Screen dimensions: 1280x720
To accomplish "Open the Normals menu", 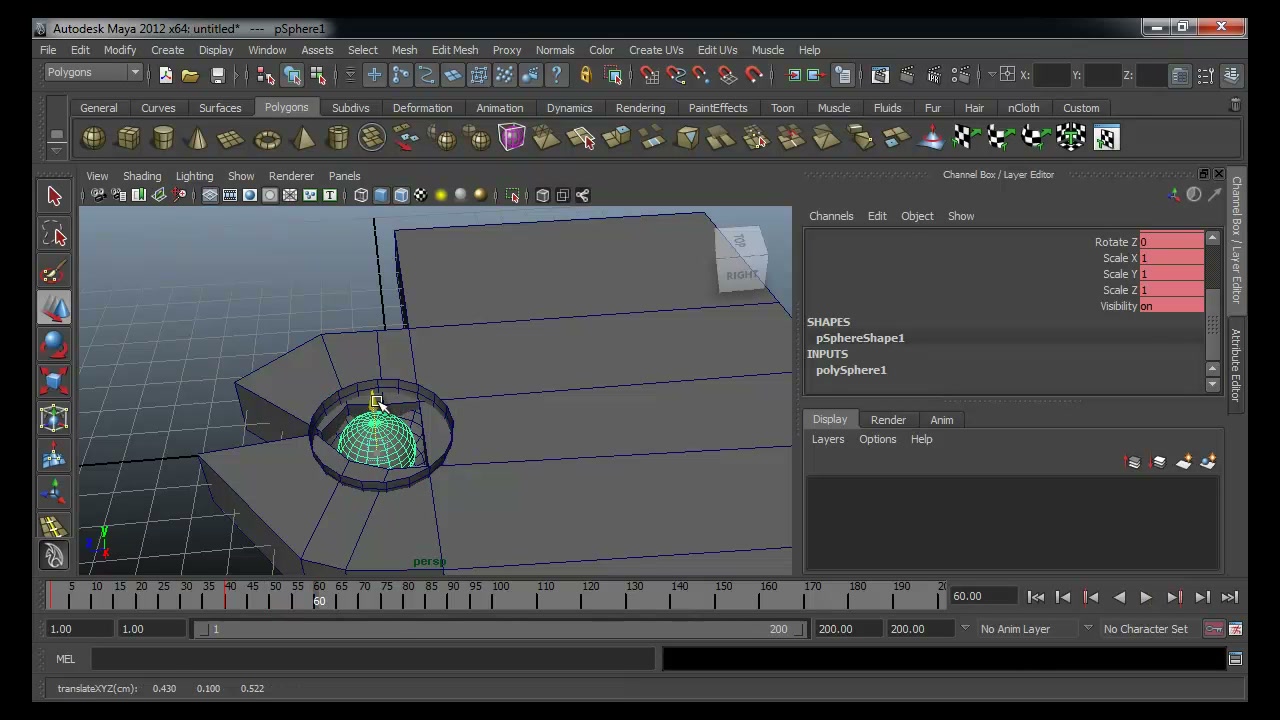I will [555, 50].
